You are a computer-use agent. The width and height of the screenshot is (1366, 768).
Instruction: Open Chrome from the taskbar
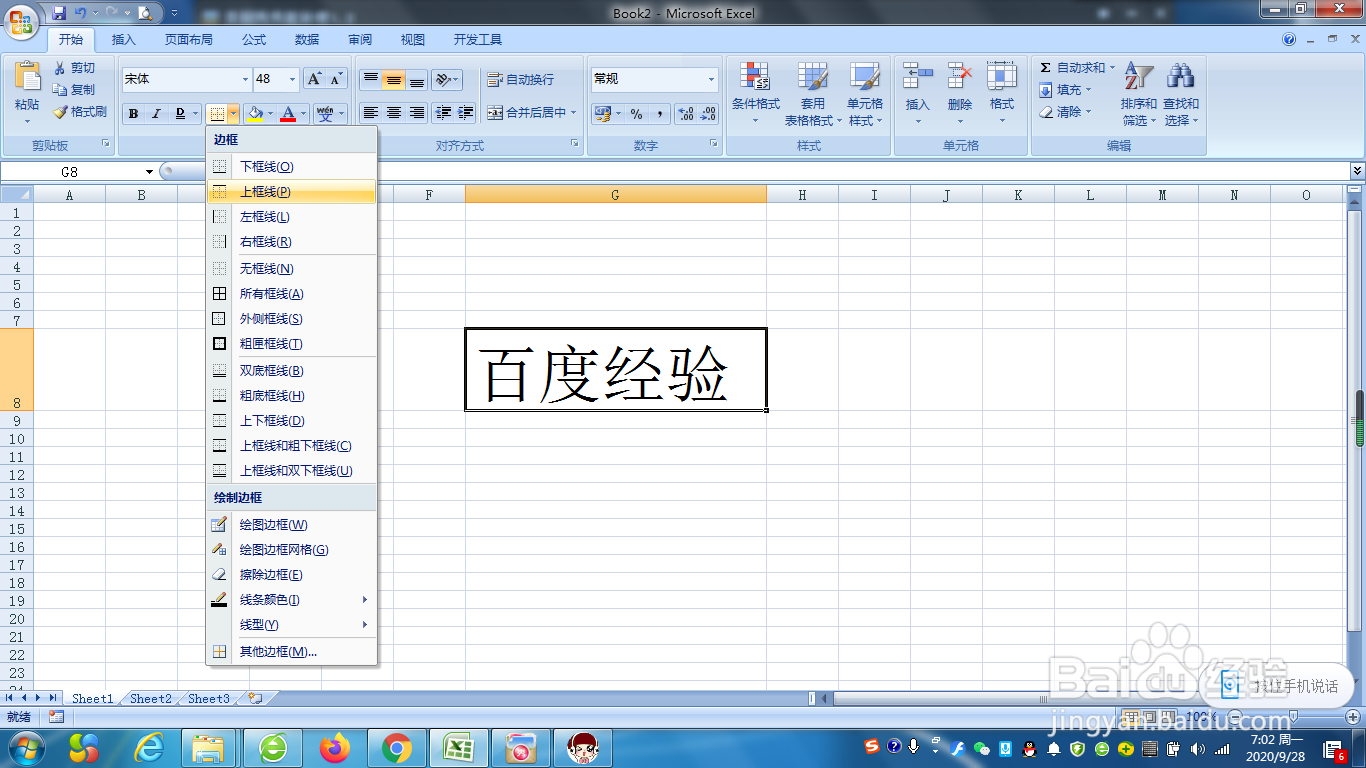(397, 748)
